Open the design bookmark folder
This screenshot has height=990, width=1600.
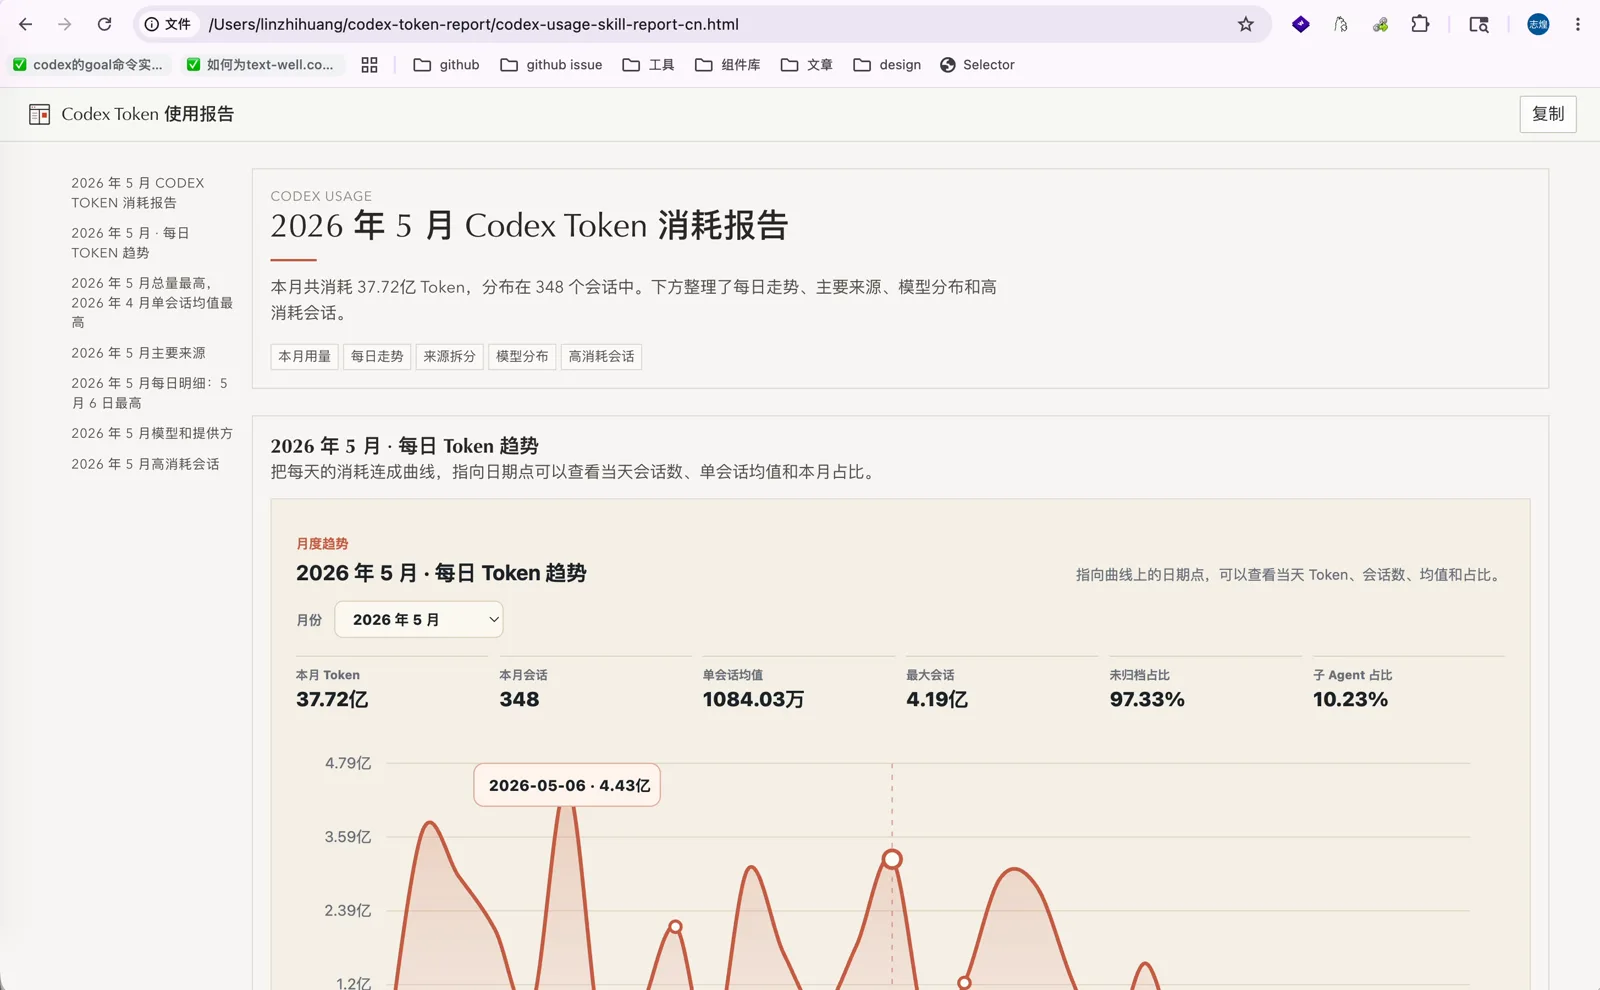tap(887, 65)
